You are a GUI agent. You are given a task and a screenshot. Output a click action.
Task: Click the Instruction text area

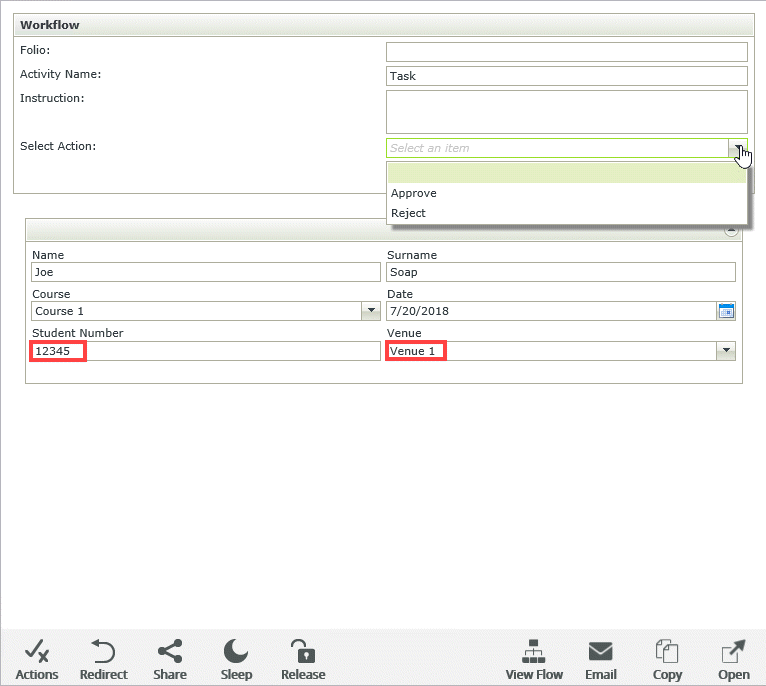click(x=567, y=112)
